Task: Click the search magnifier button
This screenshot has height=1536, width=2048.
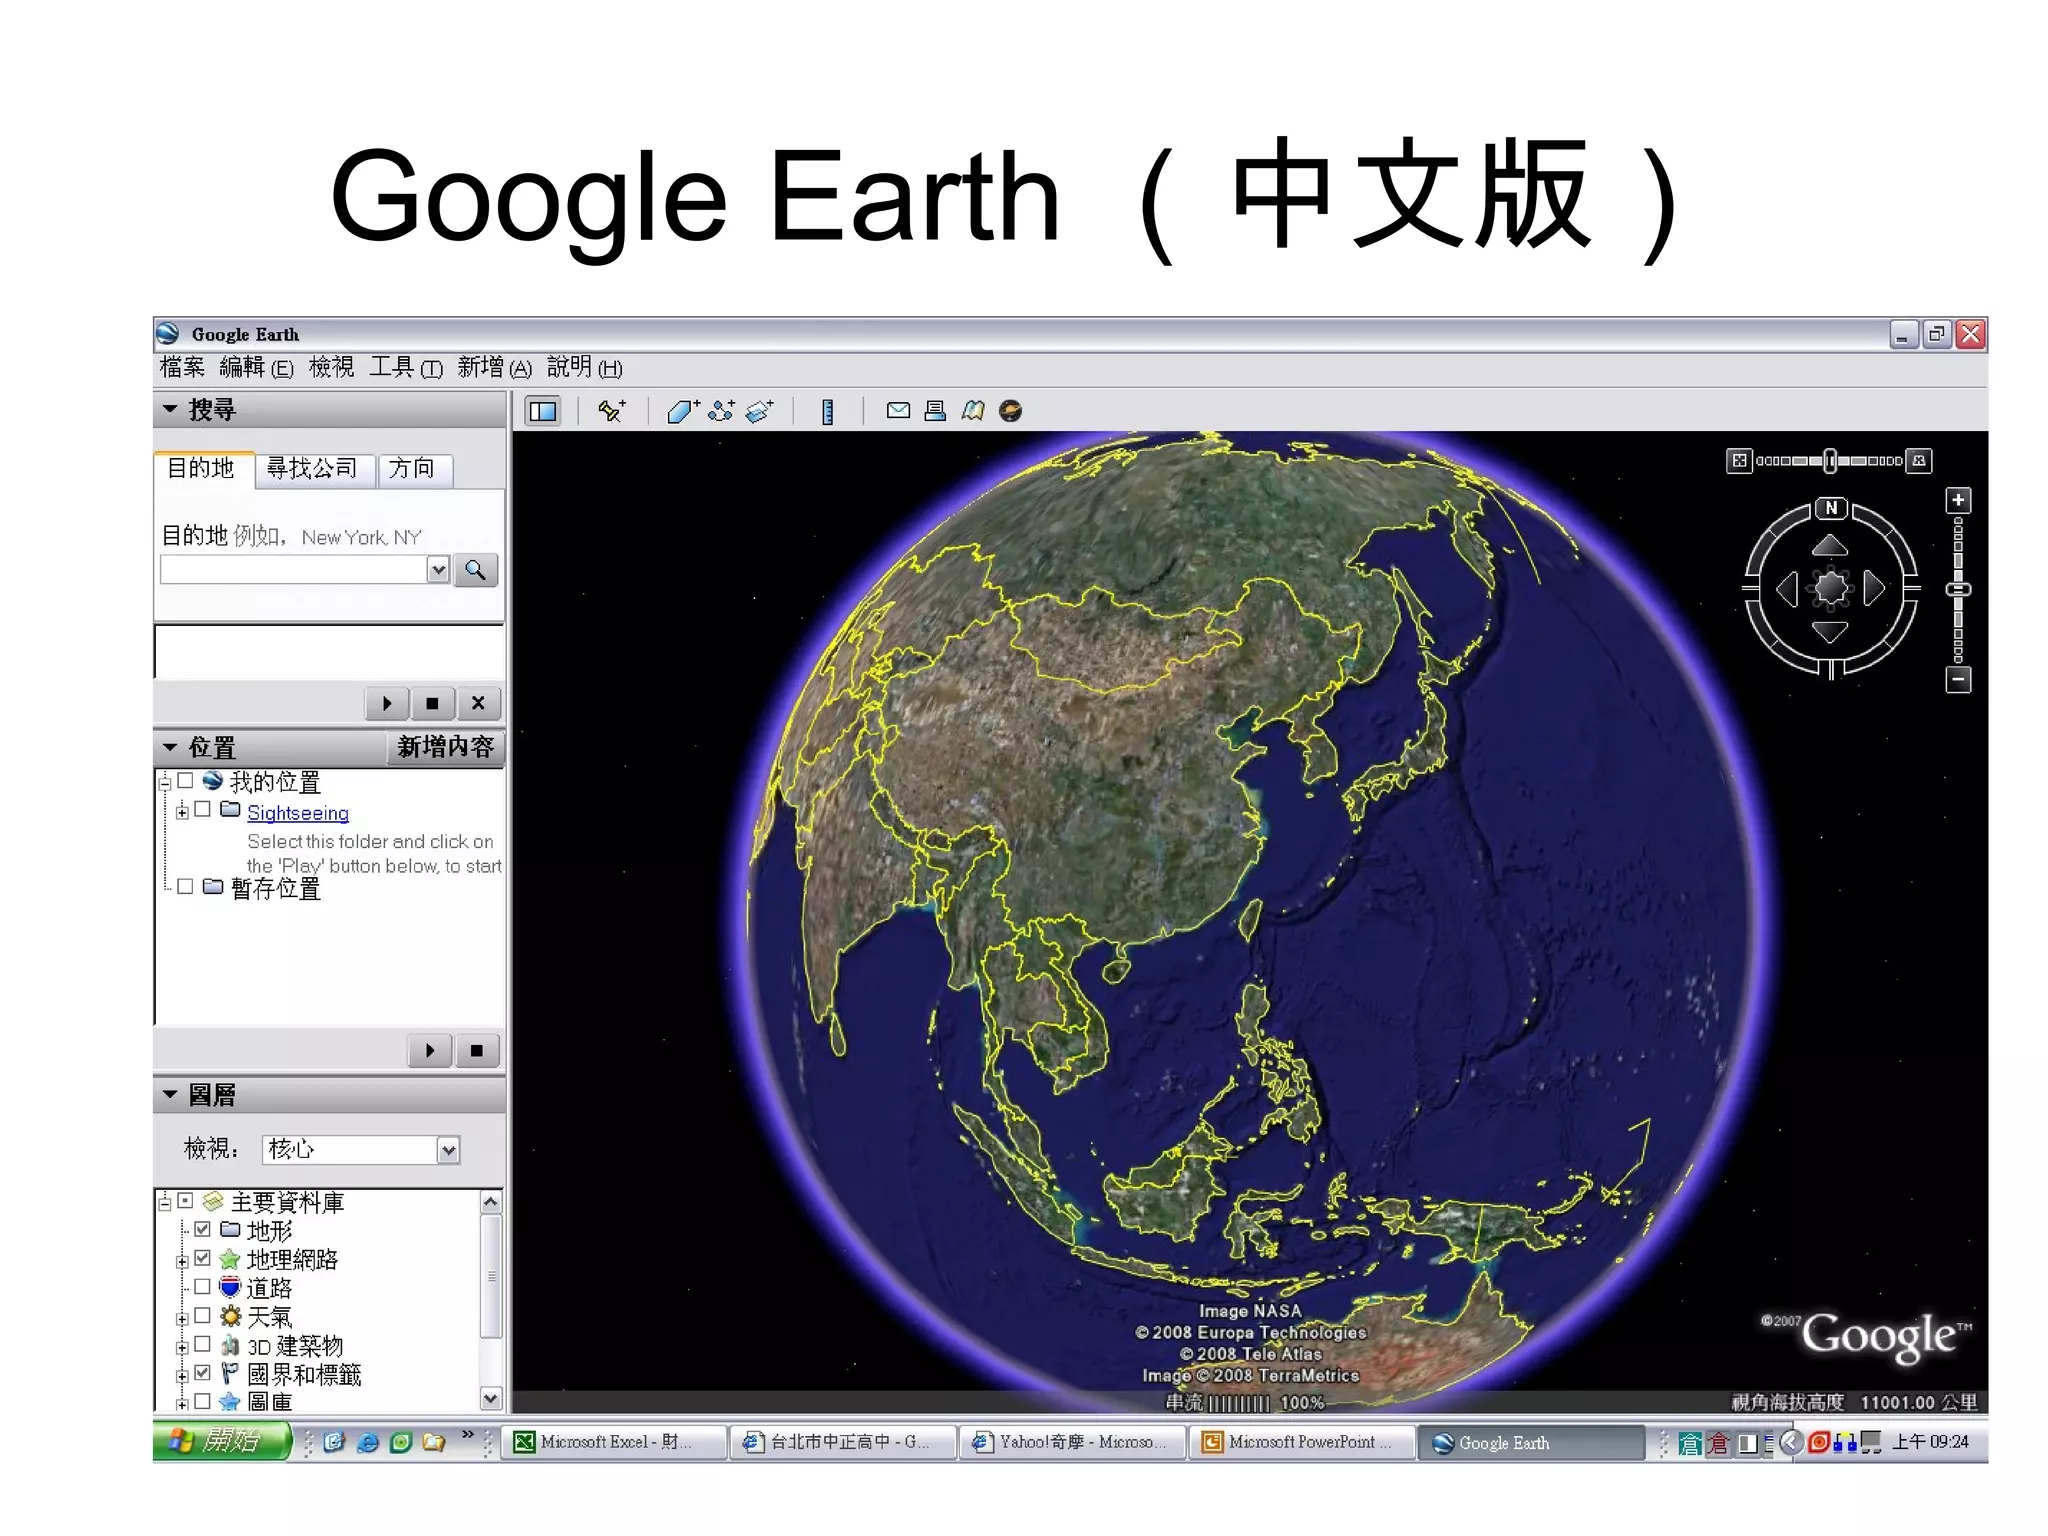Action: [x=476, y=570]
